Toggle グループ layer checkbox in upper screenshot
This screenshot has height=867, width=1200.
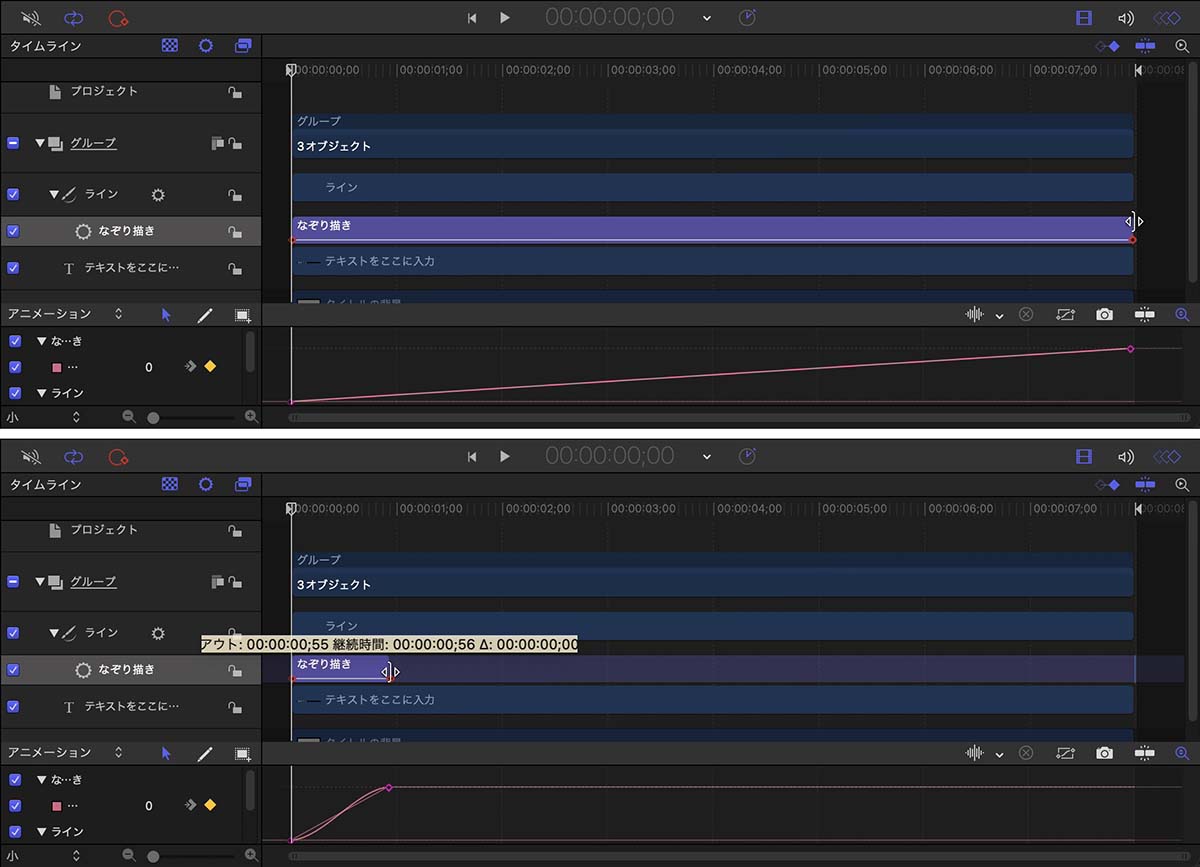coord(13,143)
